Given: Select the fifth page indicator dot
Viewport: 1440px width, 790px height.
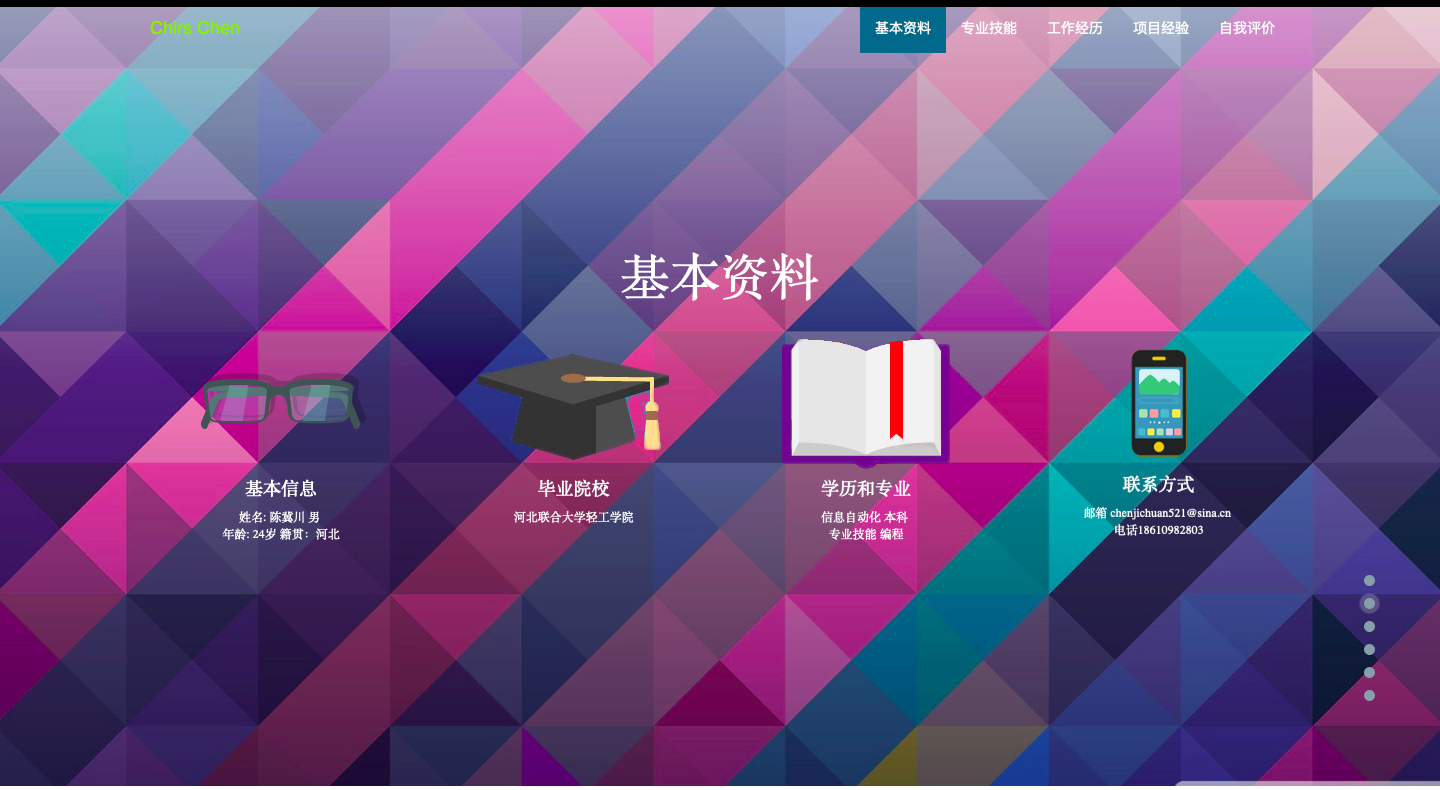Looking at the screenshot, I should coord(1369,673).
